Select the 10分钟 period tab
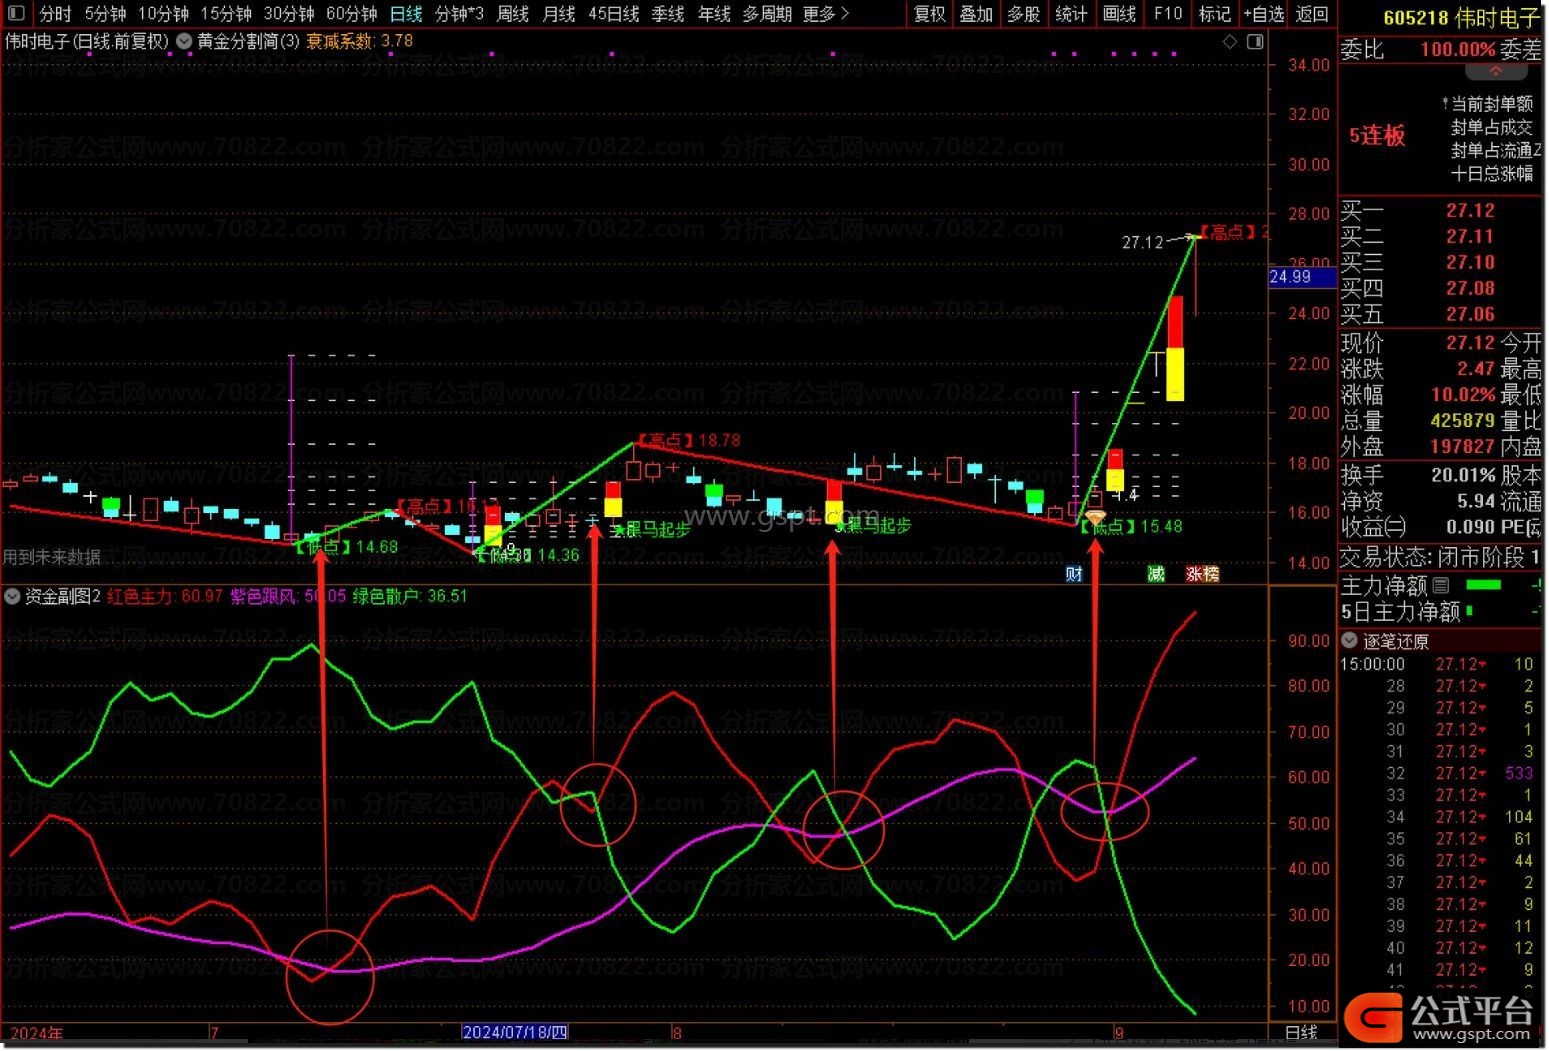1549x1051 pixels. pos(163,14)
